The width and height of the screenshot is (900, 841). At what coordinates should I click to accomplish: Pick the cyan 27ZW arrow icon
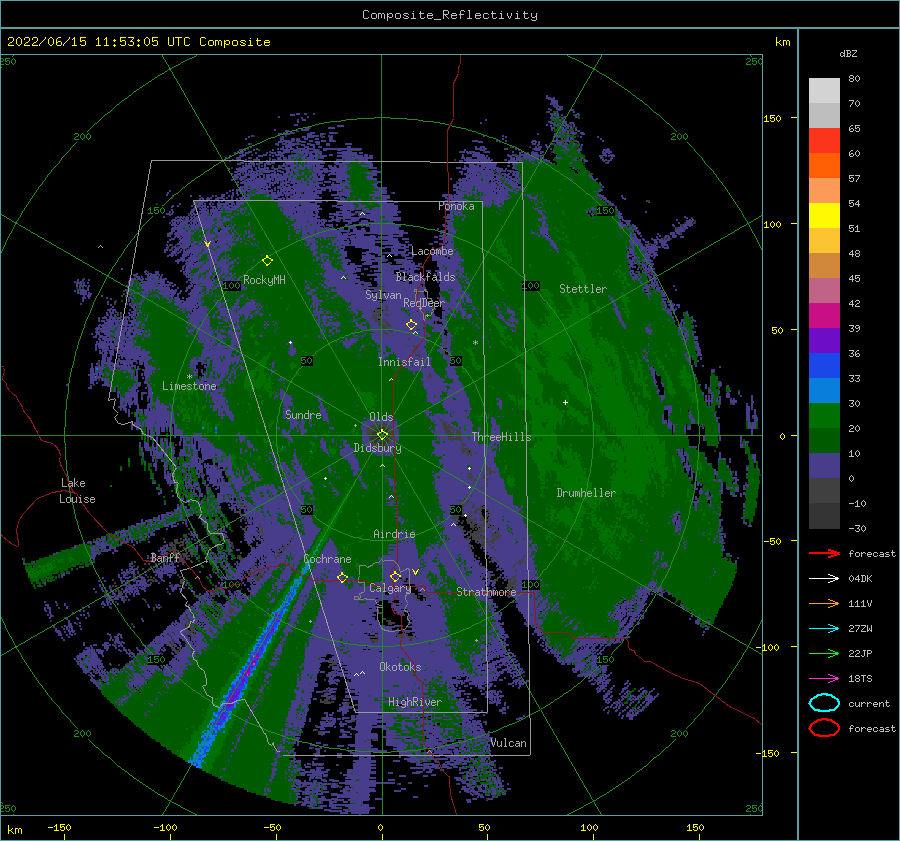824,629
